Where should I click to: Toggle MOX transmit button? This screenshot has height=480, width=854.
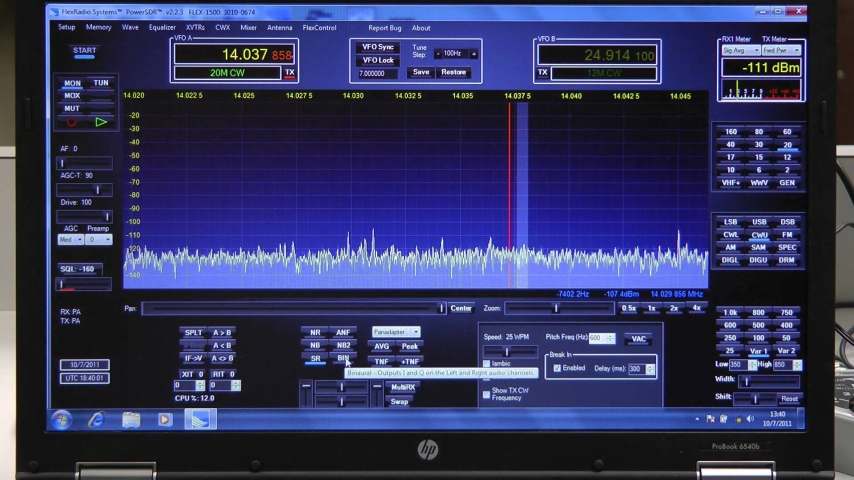72,96
